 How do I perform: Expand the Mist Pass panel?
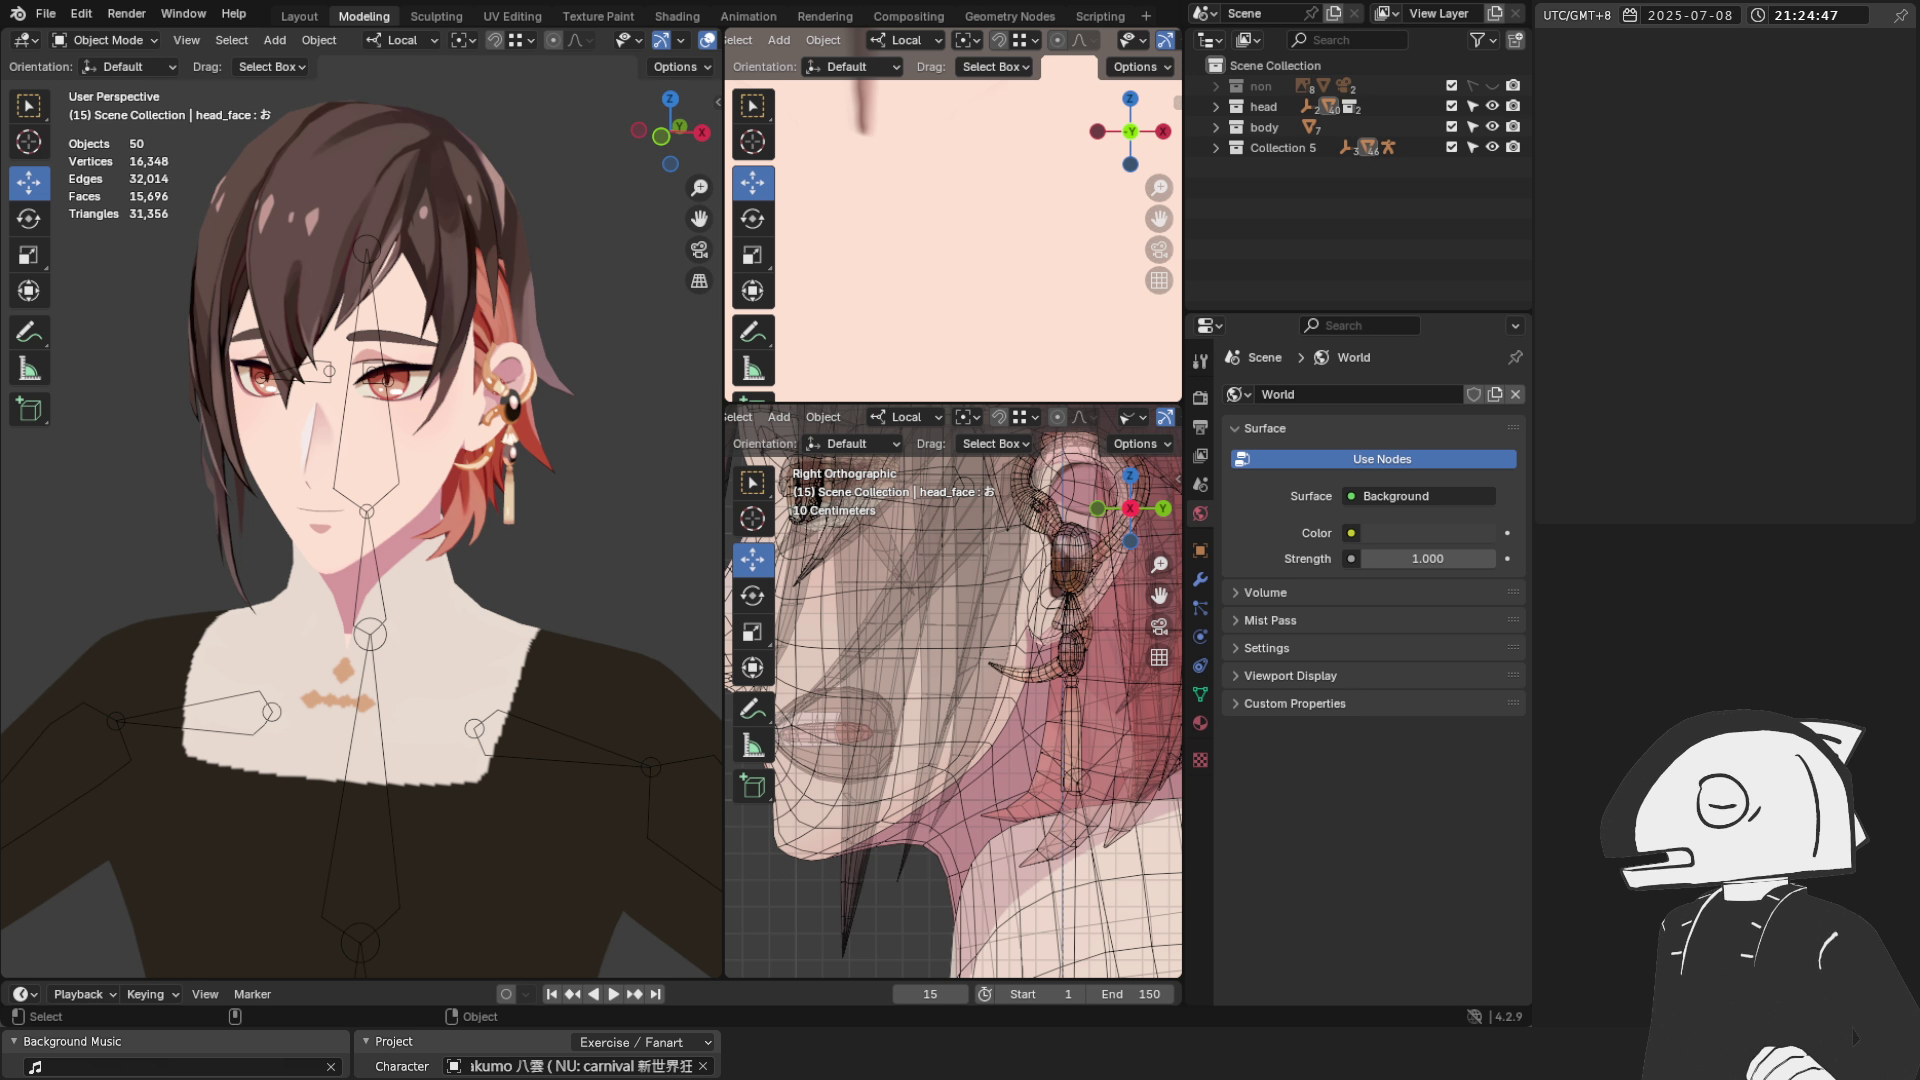click(1372, 620)
